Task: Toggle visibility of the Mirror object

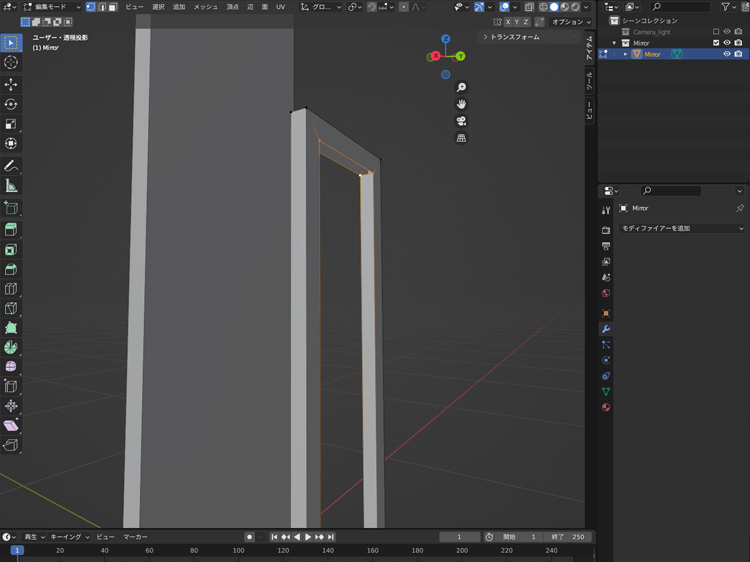Action: coord(727,54)
